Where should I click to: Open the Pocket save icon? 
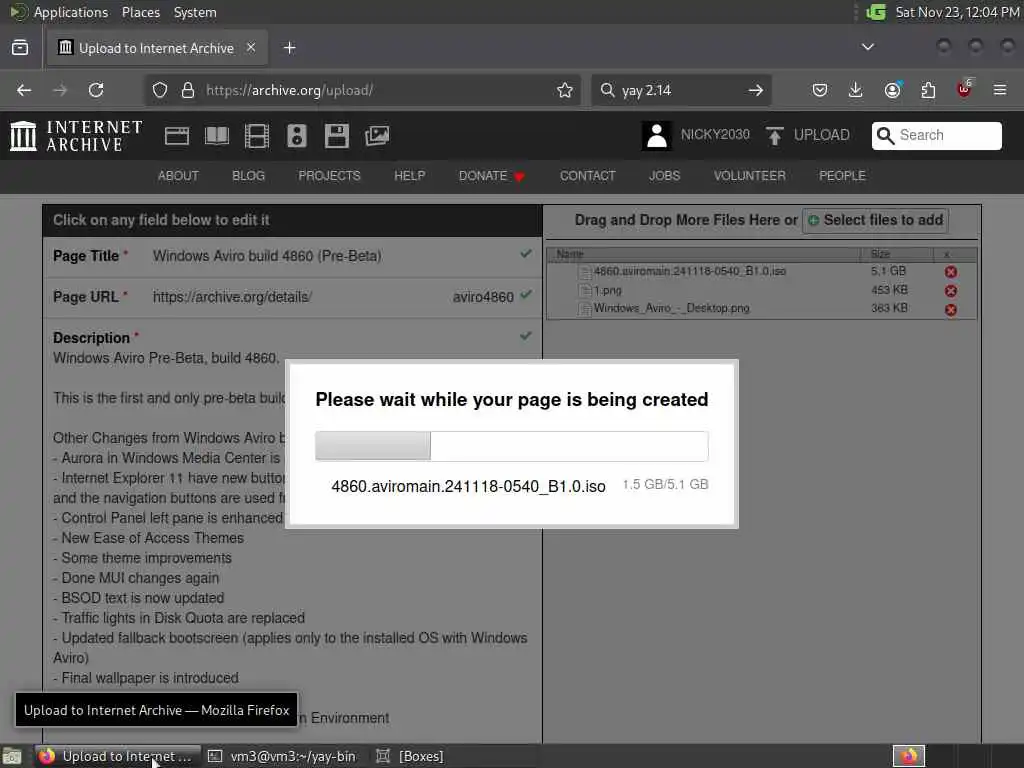click(820, 90)
